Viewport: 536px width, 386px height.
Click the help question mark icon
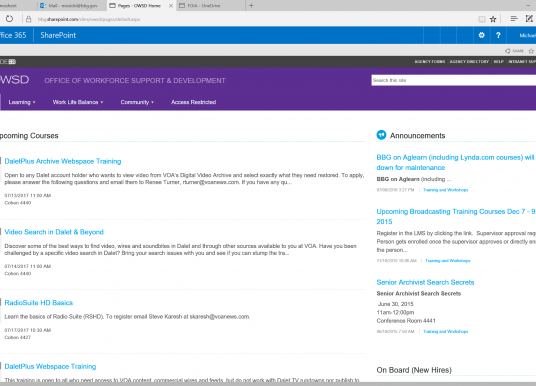tap(498, 35)
